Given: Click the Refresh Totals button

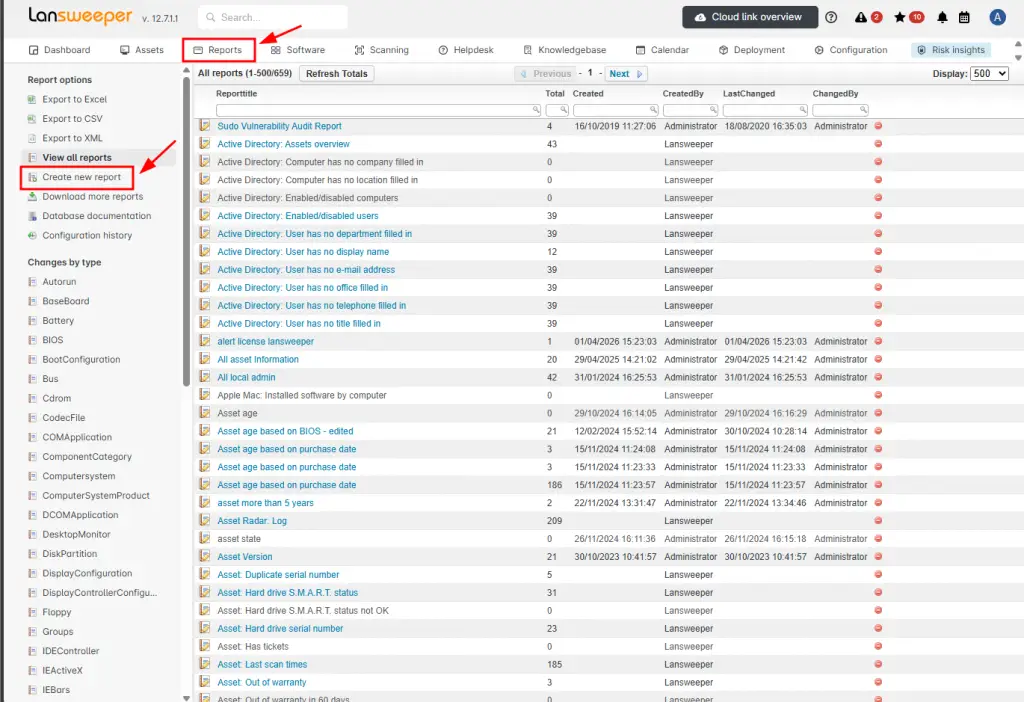Looking at the screenshot, I should [x=336, y=74].
